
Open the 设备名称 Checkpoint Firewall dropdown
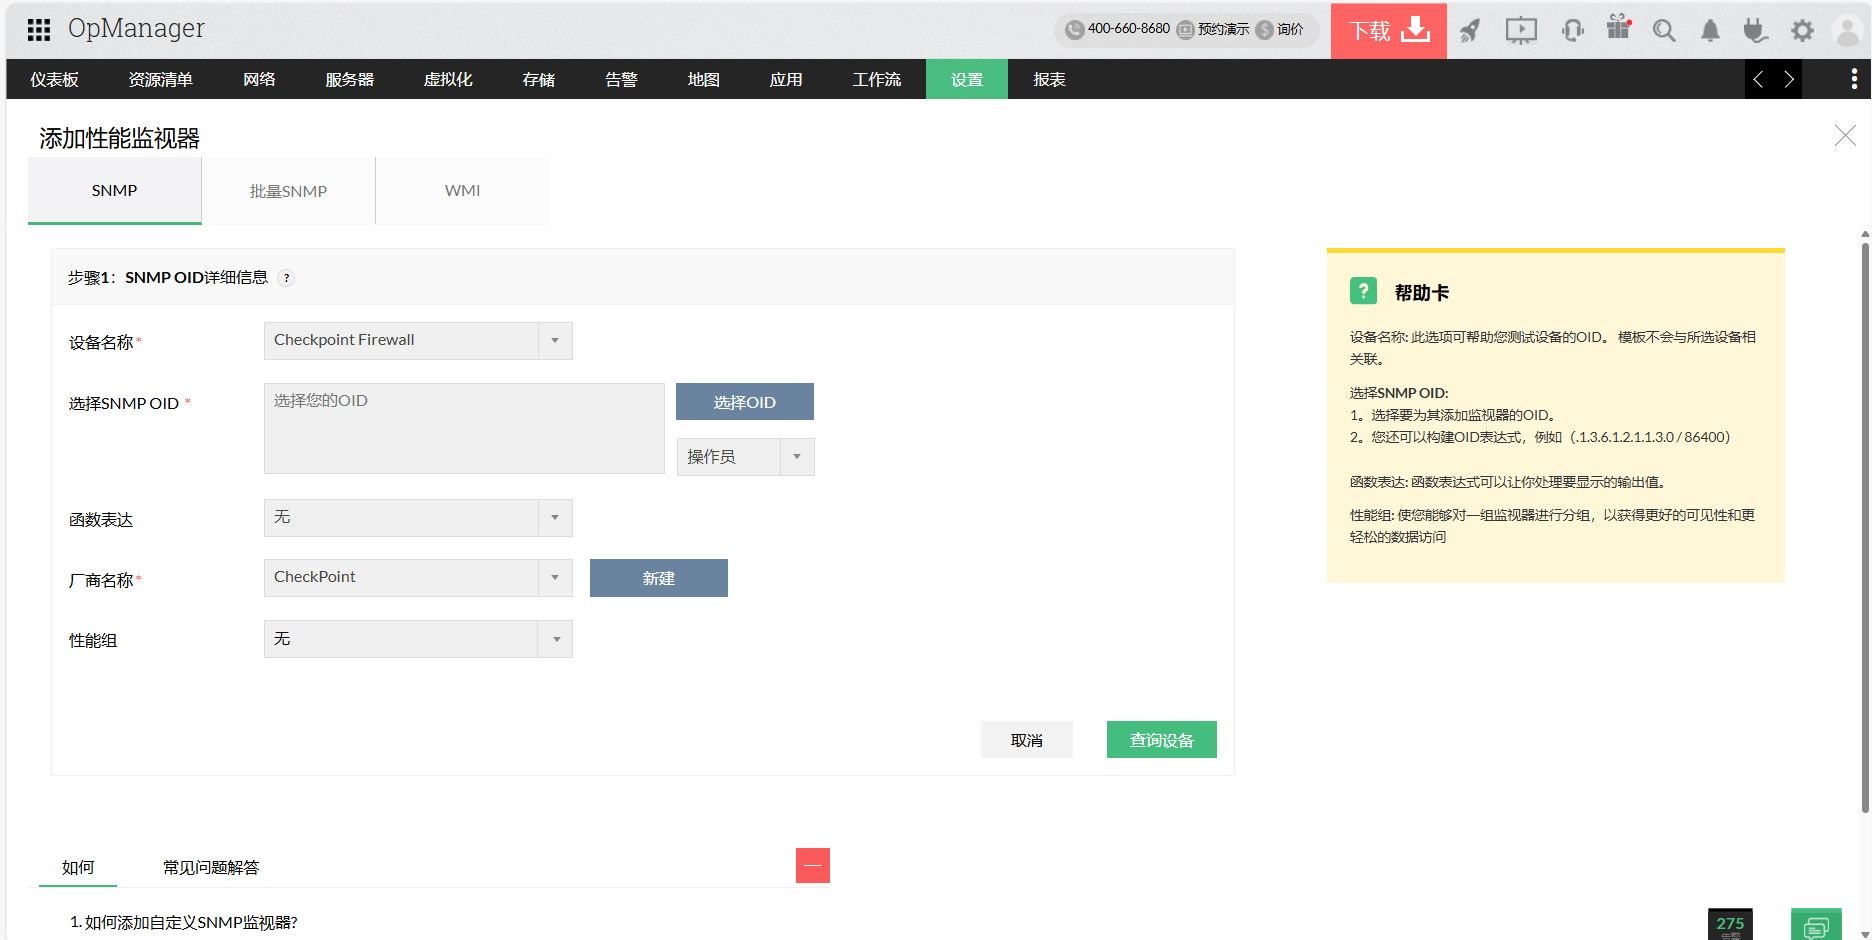click(418, 340)
